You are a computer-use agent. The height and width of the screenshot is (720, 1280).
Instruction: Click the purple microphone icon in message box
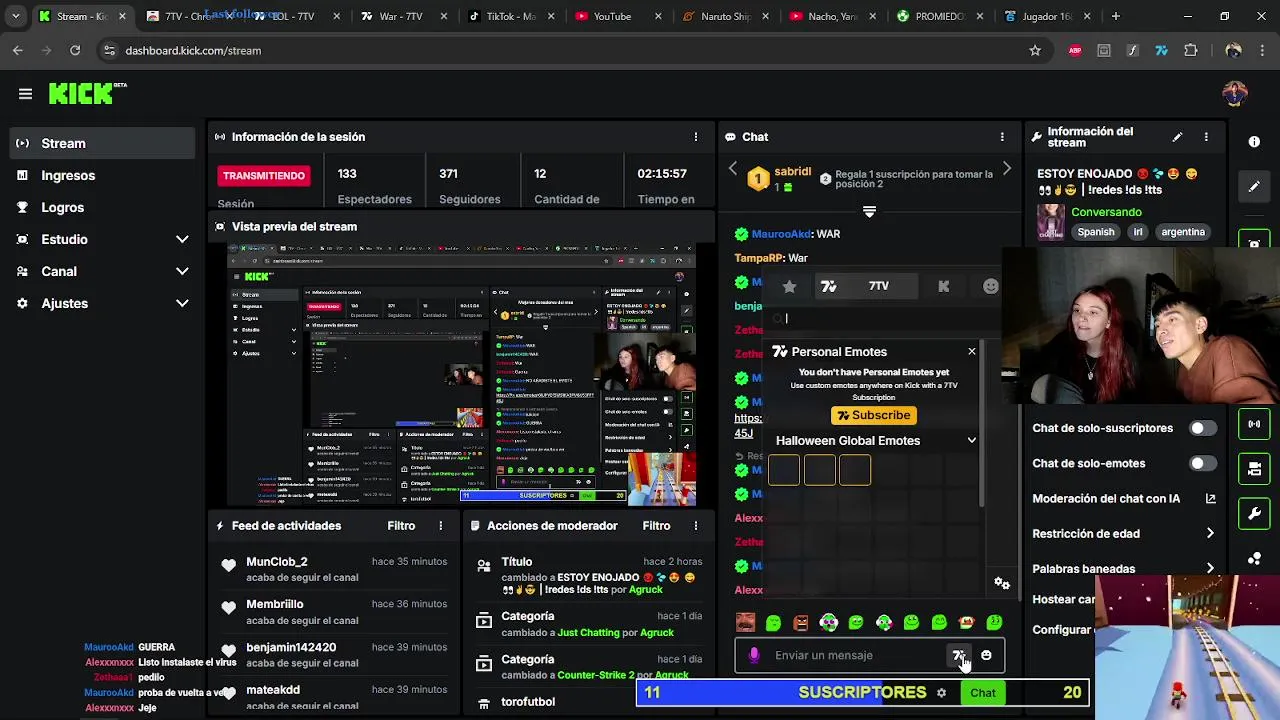click(754, 655)
